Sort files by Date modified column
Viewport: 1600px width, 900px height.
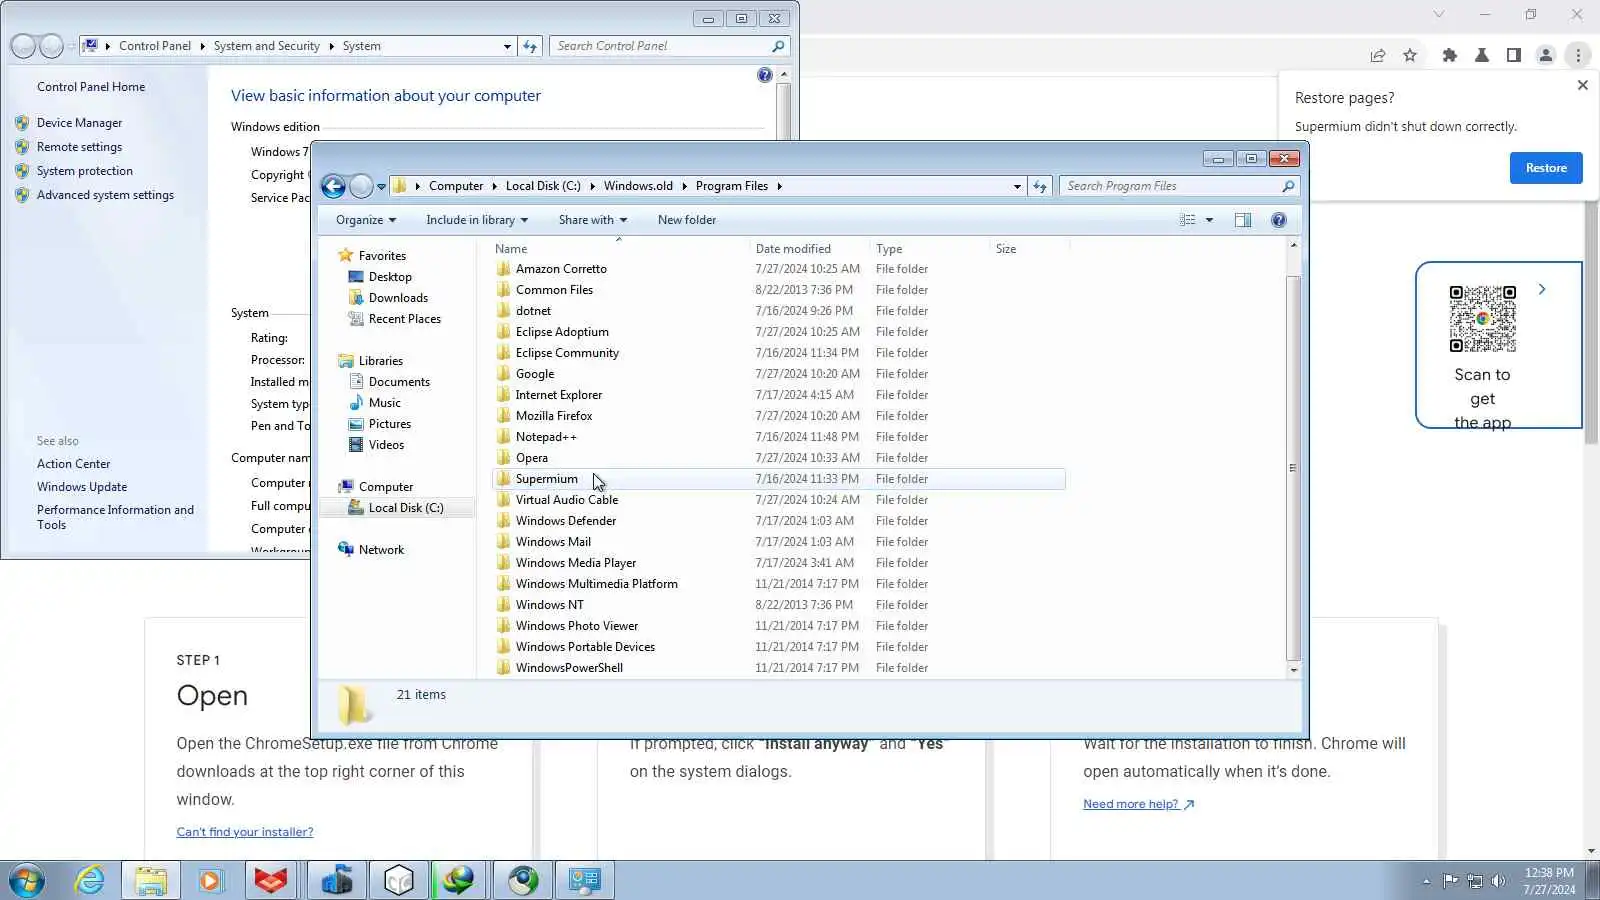click(809, 249)
